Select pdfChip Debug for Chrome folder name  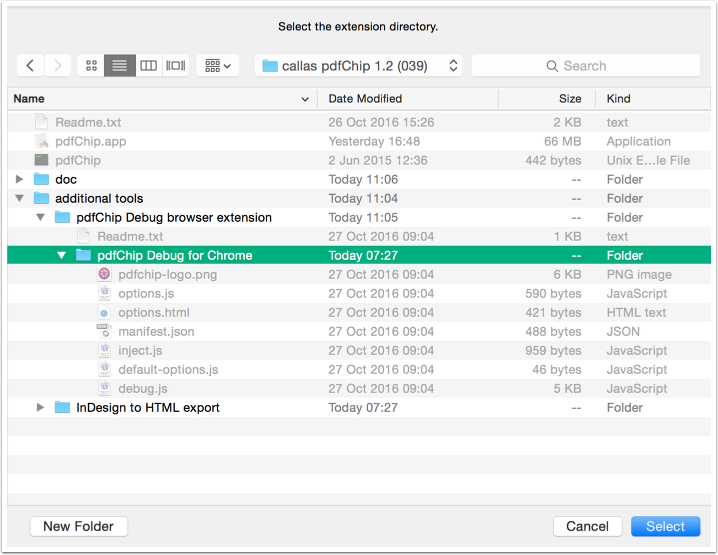[175, 256]
